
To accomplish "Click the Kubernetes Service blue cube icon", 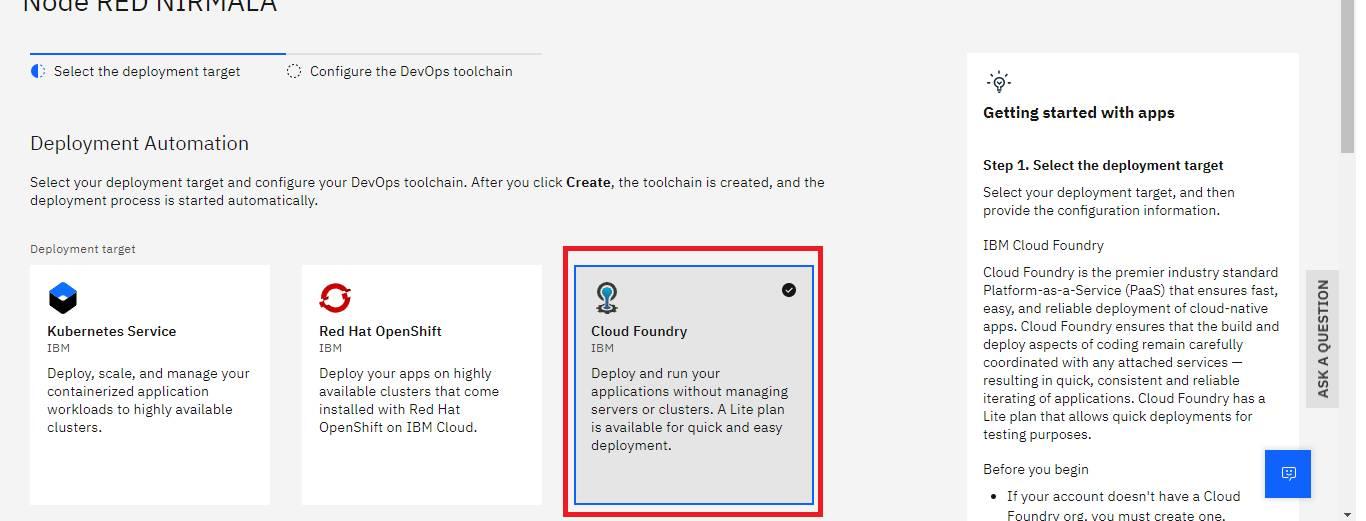I will click(x=62, y=297).
